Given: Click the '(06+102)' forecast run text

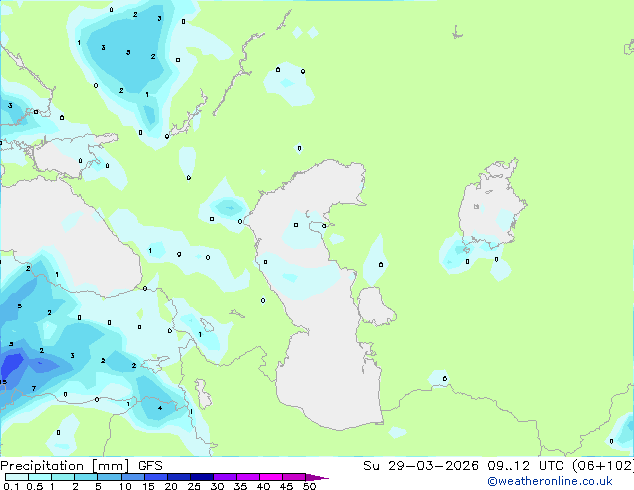Looking at the screenshot, I should (x=603, y=466).
